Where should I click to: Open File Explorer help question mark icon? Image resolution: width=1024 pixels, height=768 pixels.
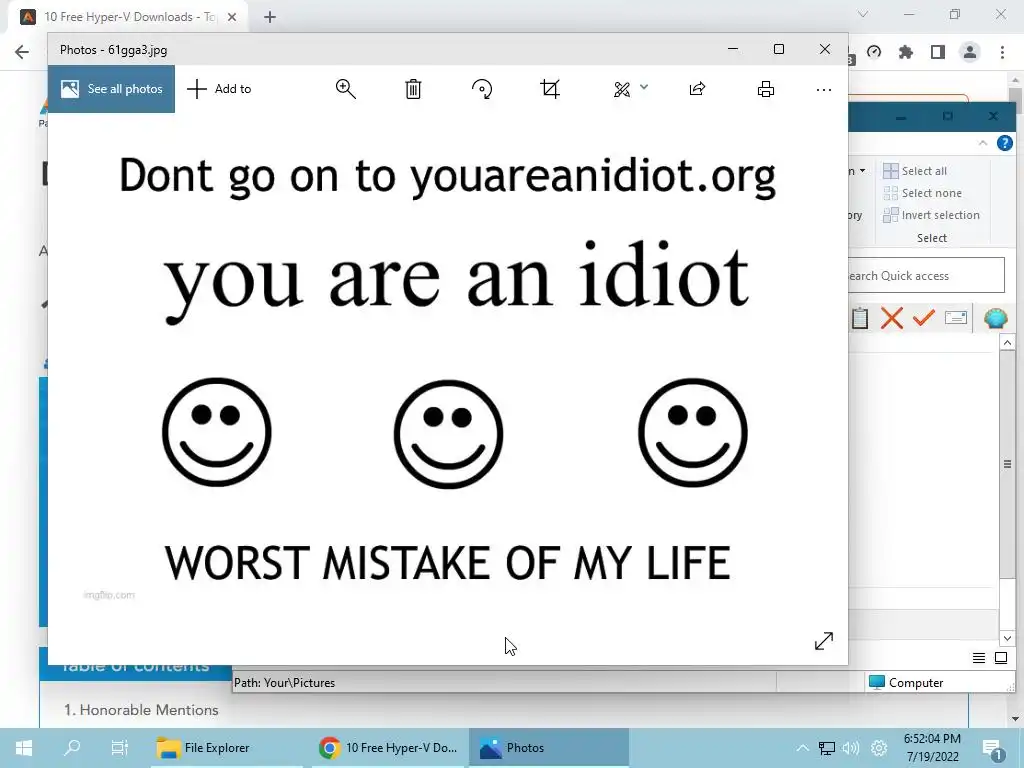pyautogui.click(x=1004, y=143)
